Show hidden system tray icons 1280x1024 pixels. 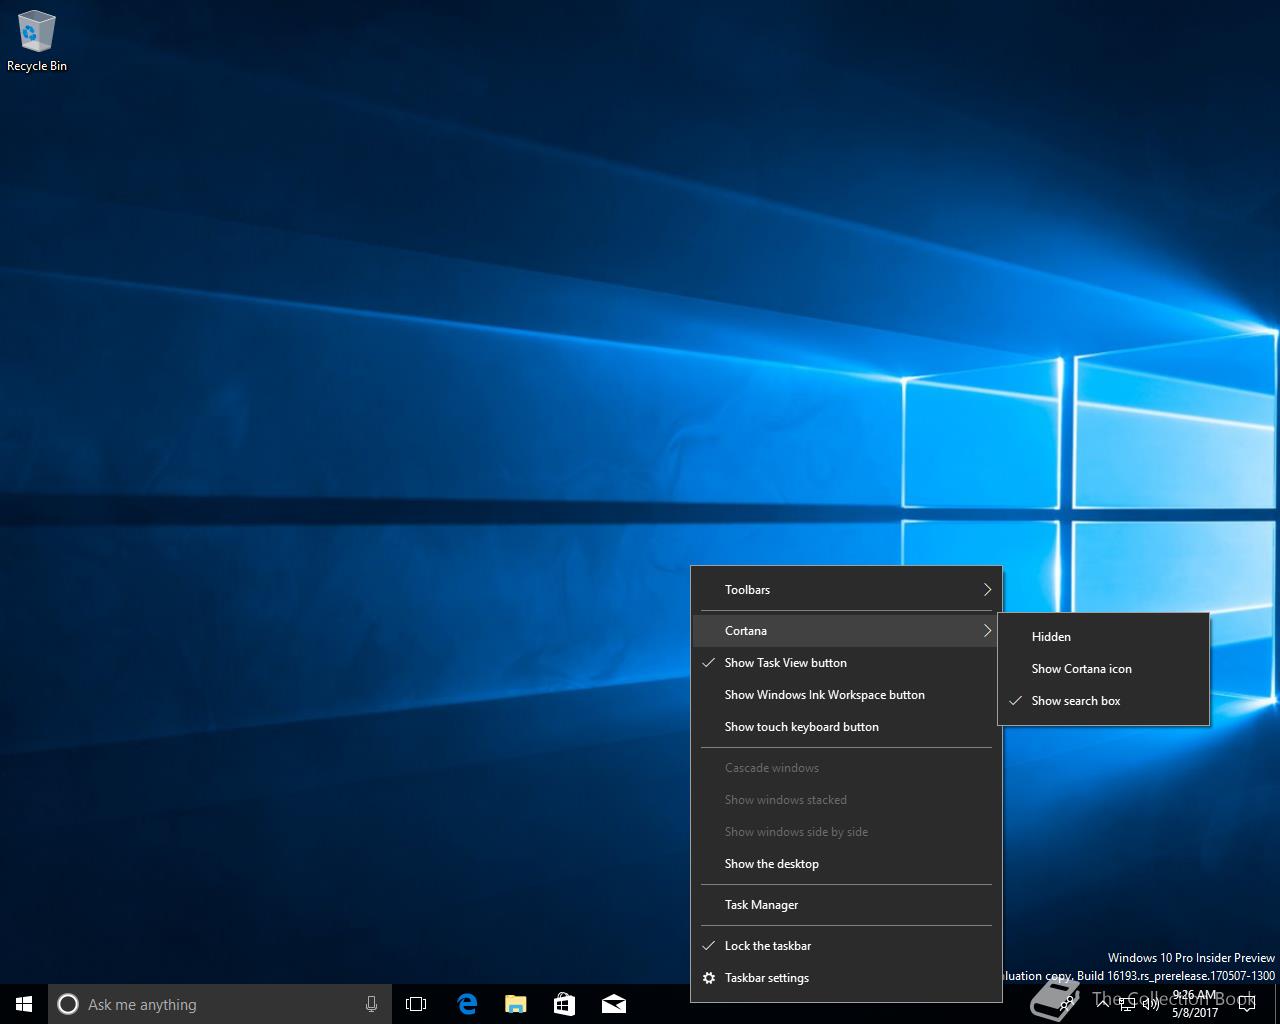(x=1103, y=1003)
